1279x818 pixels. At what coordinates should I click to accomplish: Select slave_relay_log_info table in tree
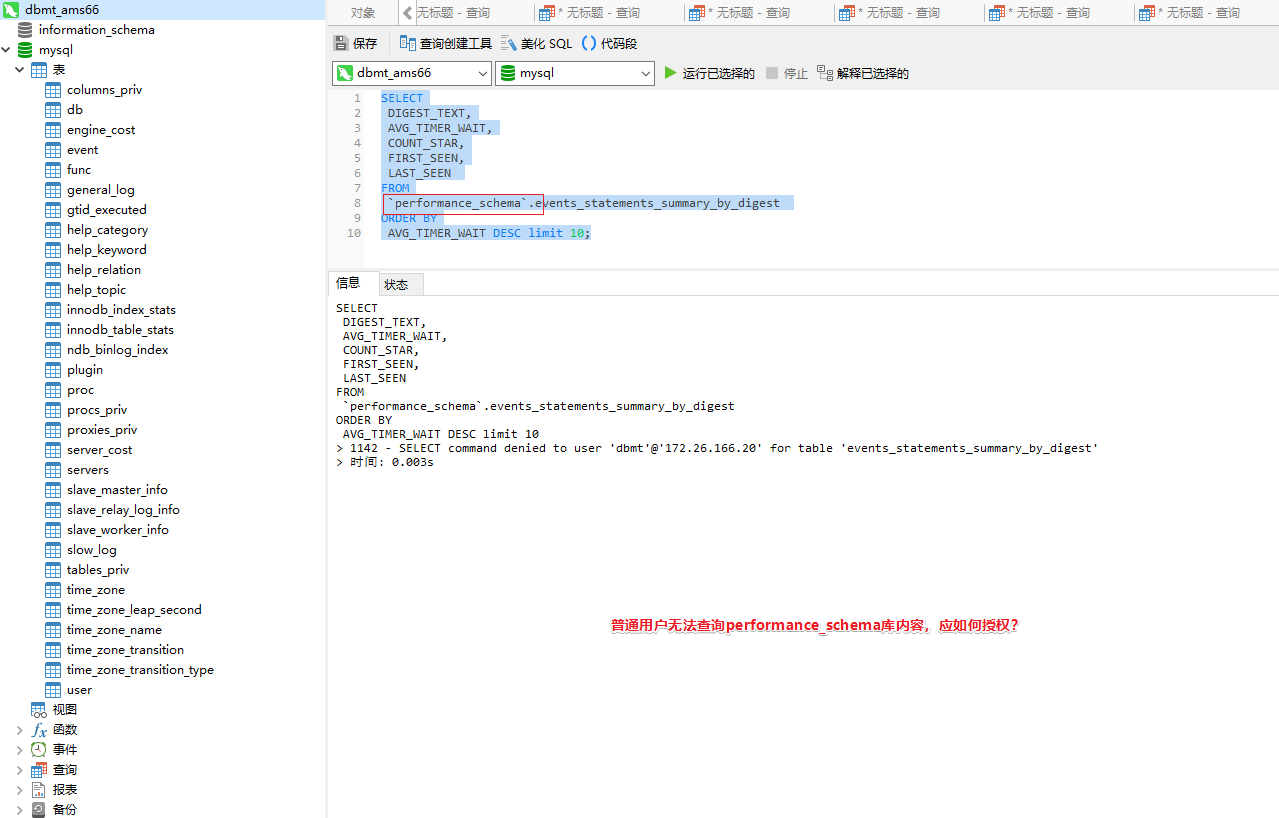(123, 510)
